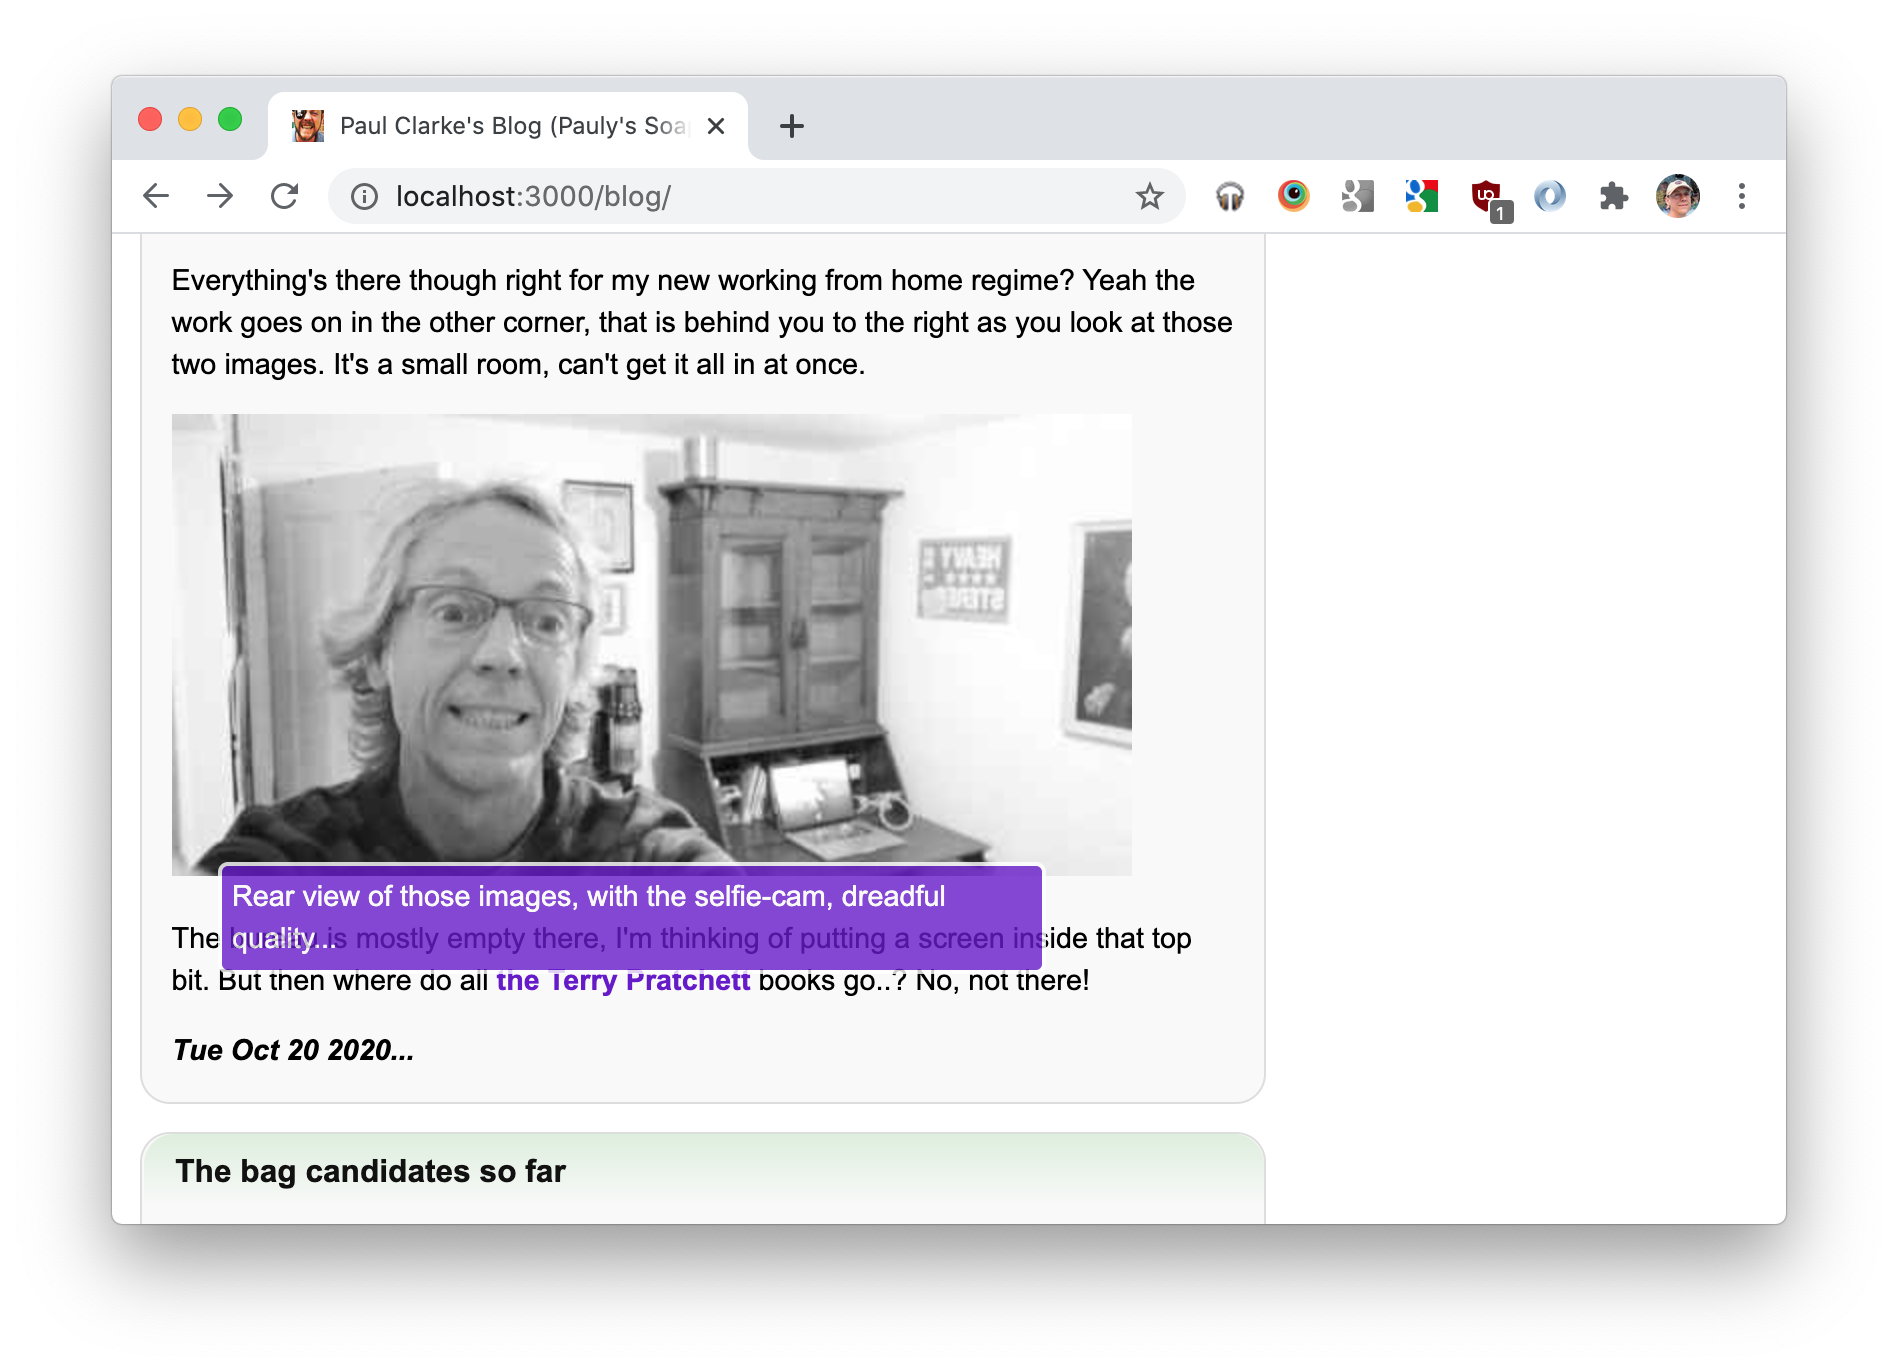
Task: Open the Extensions puzzle piece menu
Action: click(1614, 196)
